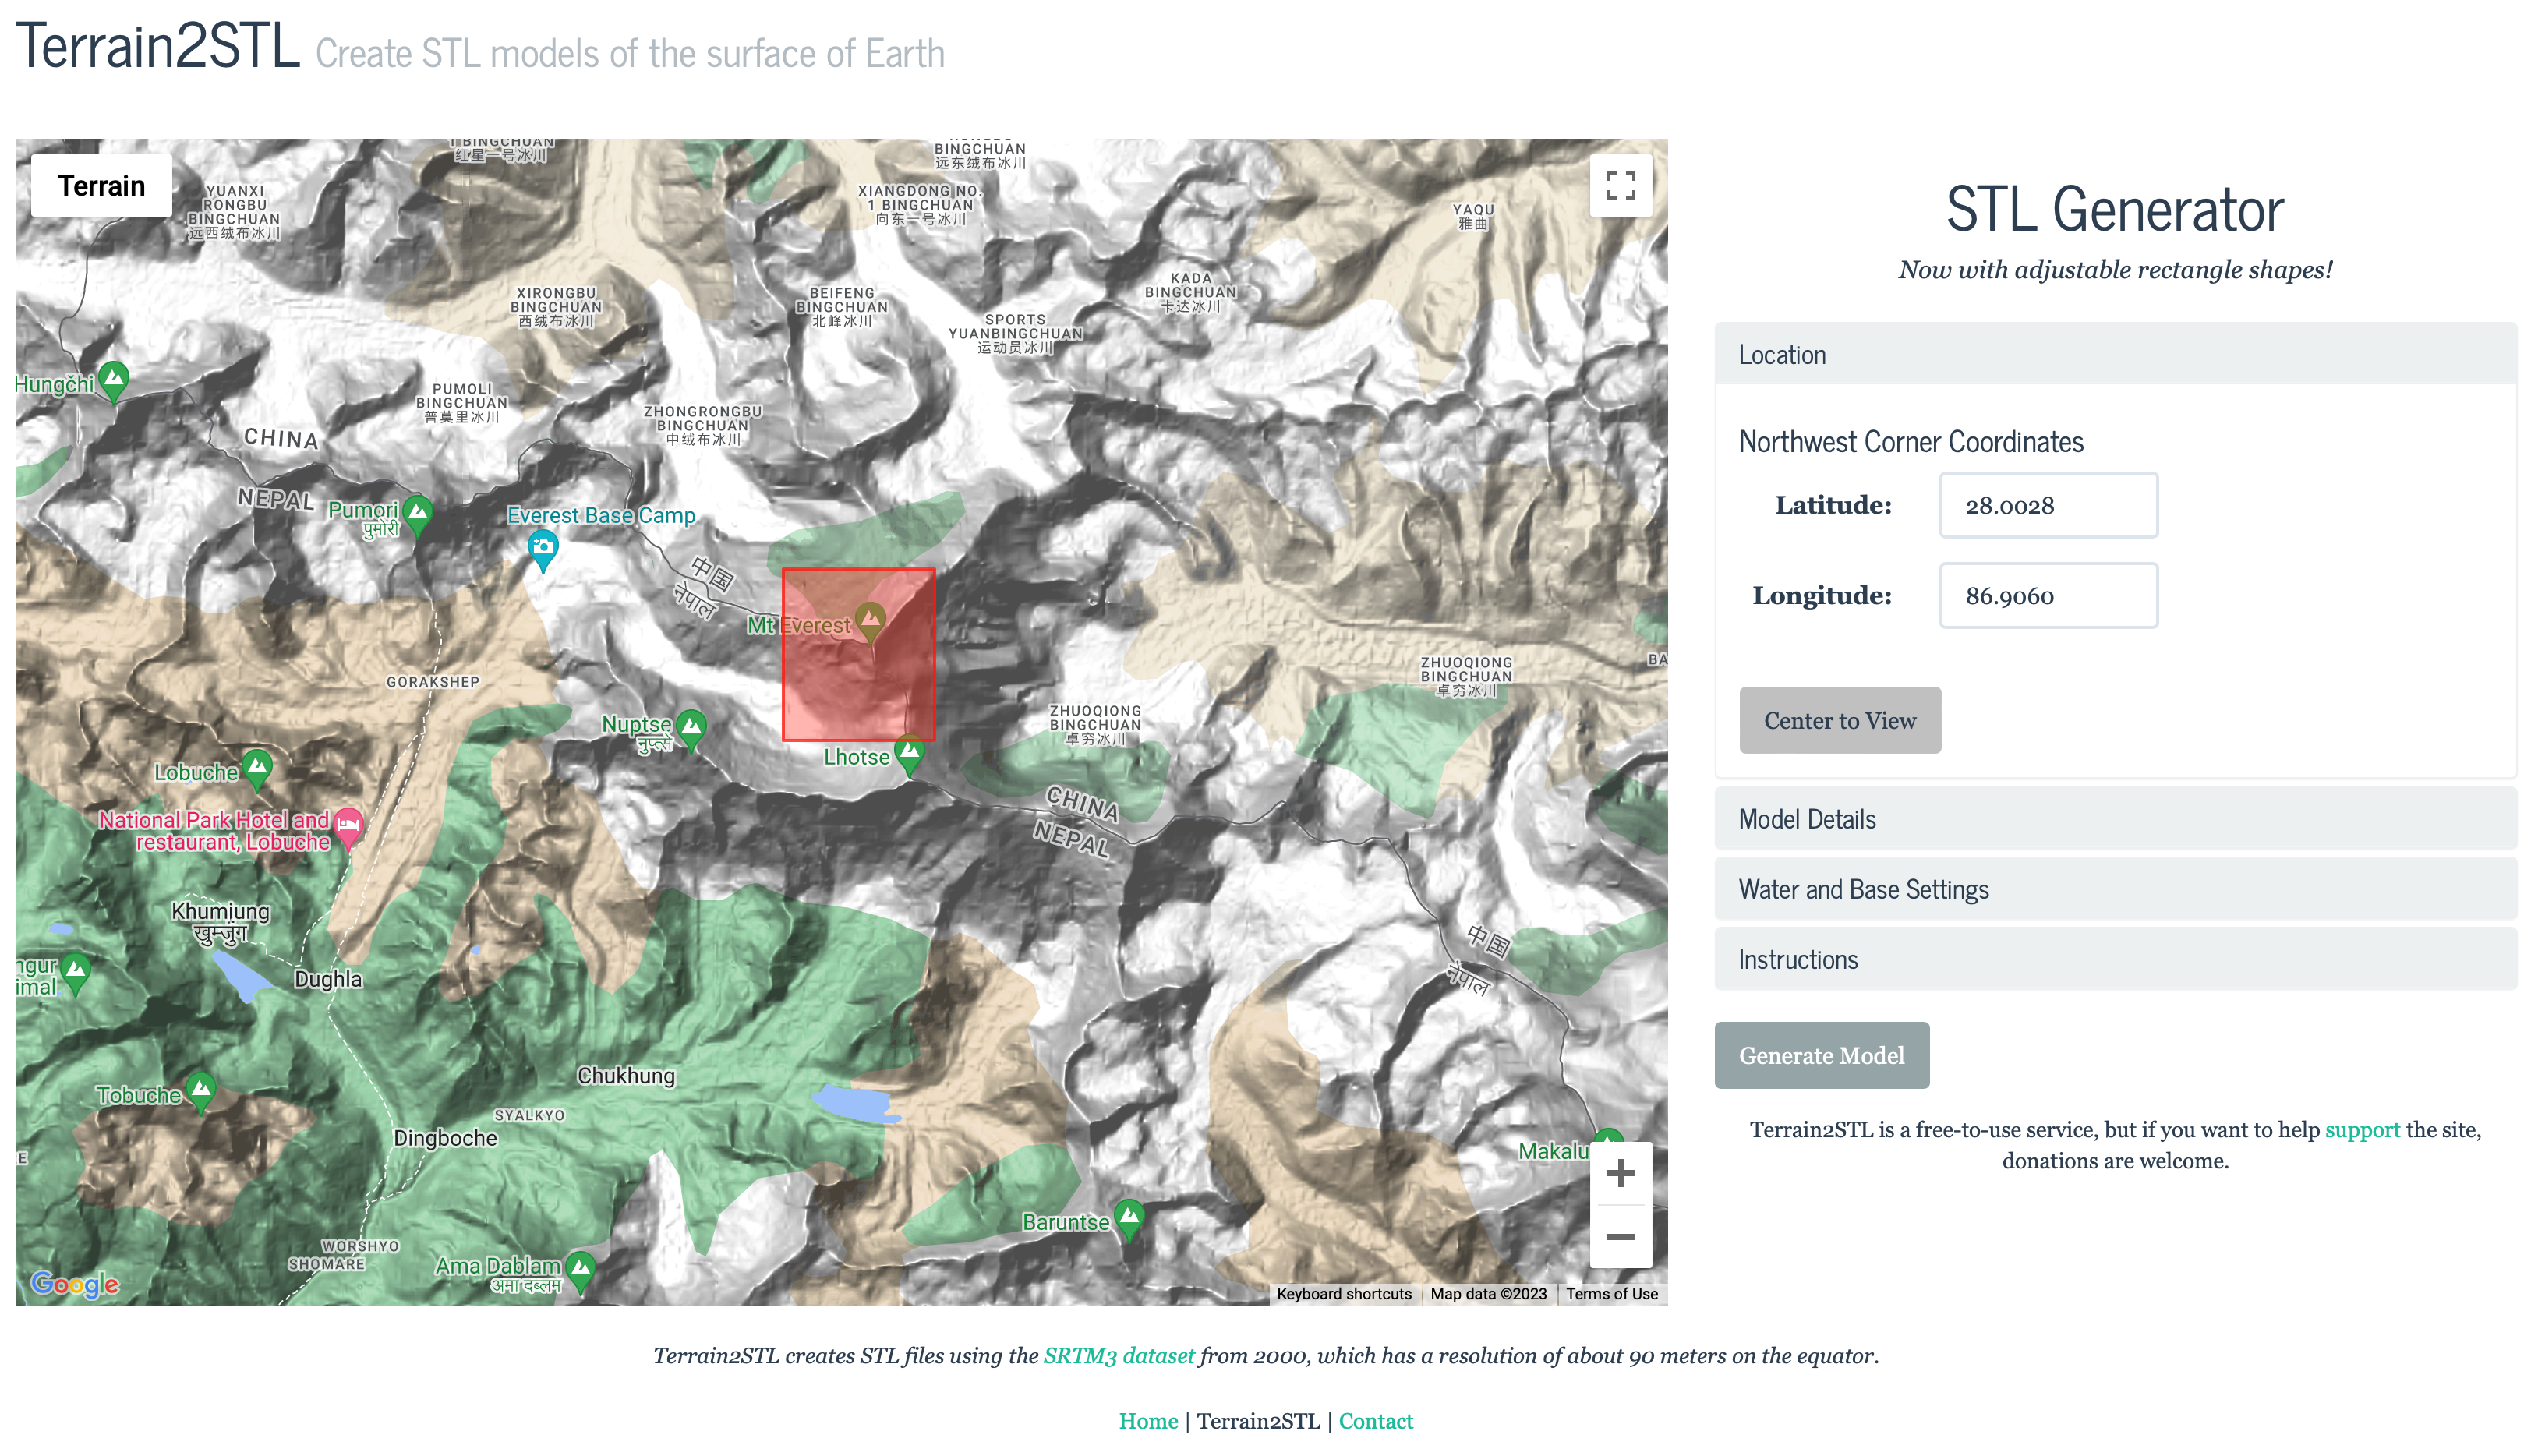Click the Hungchi mountain marker

tap(114, 382)
